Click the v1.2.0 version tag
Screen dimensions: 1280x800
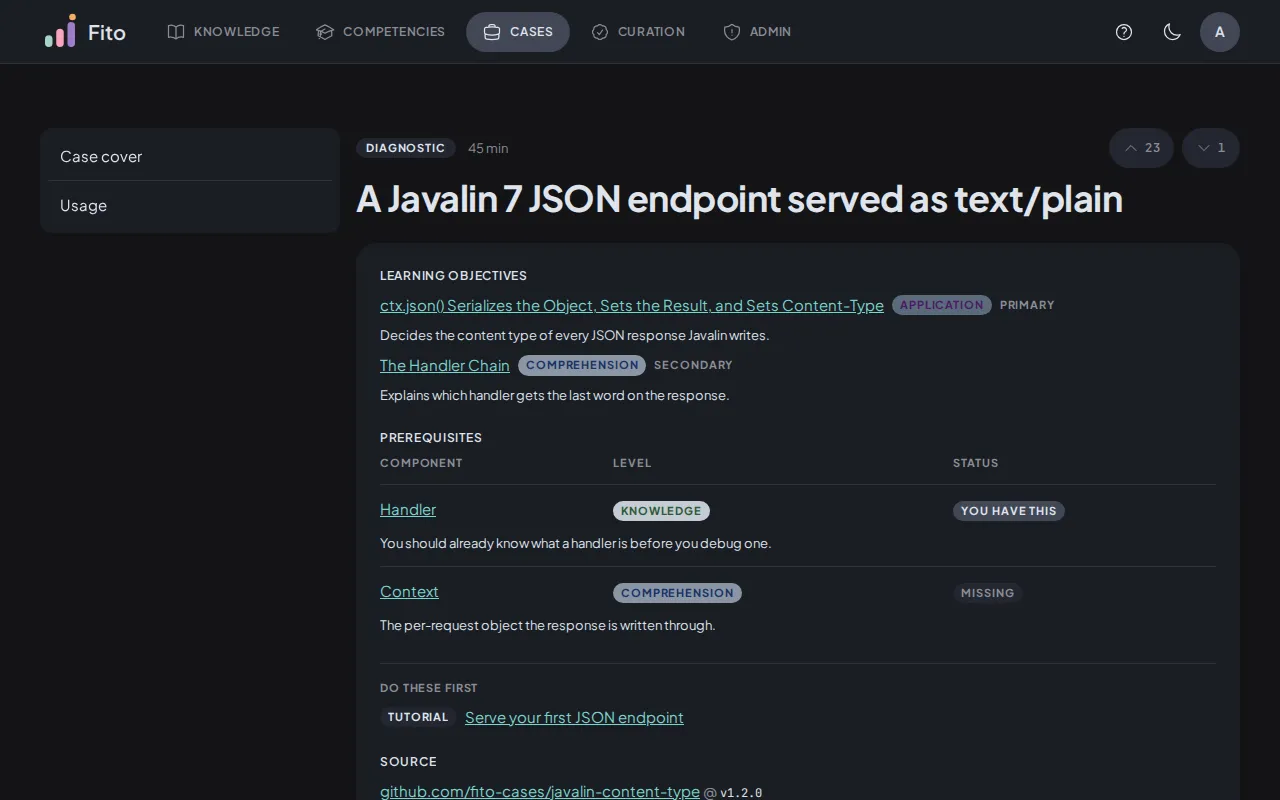(x=741, y=793)
